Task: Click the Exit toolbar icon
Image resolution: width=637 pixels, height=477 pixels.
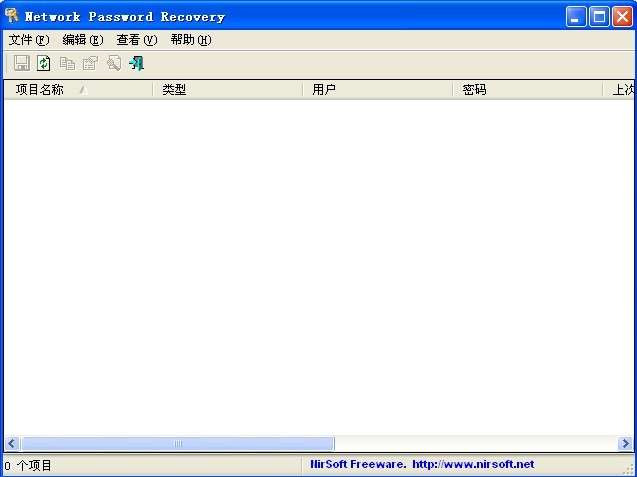Action: 136,63
